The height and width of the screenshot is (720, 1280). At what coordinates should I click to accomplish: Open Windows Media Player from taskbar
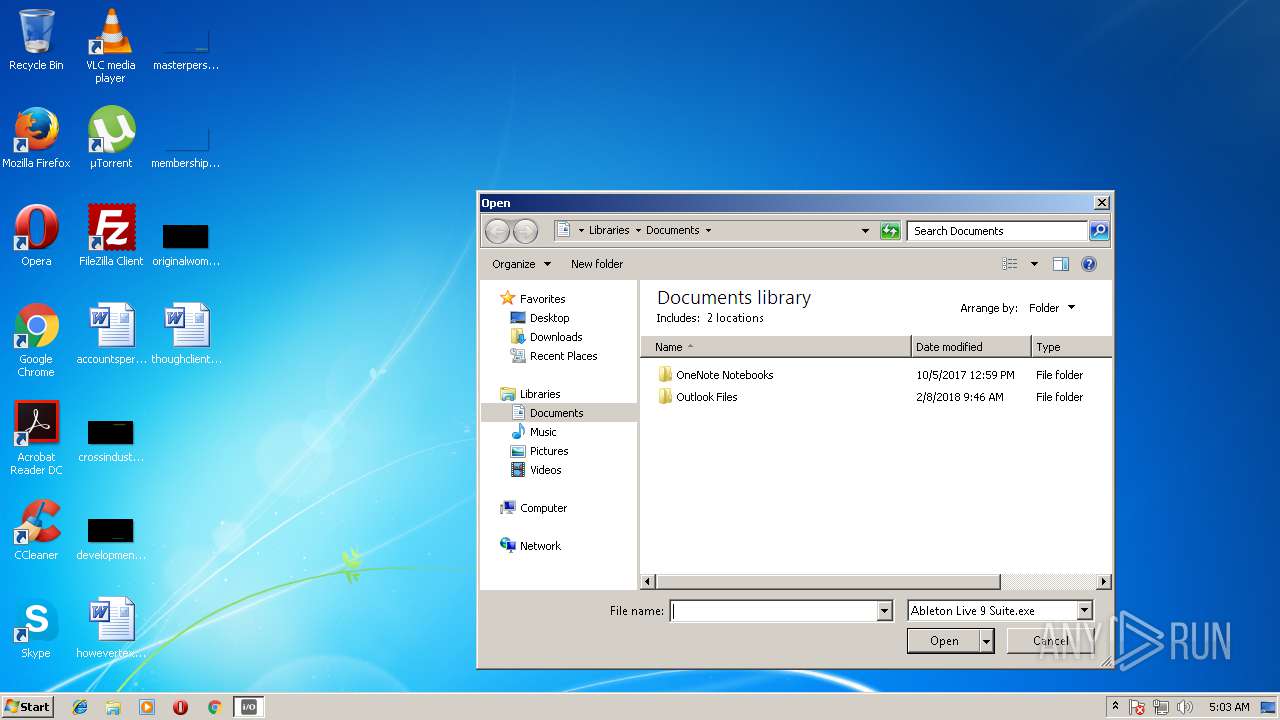click(x=147, y=707)
